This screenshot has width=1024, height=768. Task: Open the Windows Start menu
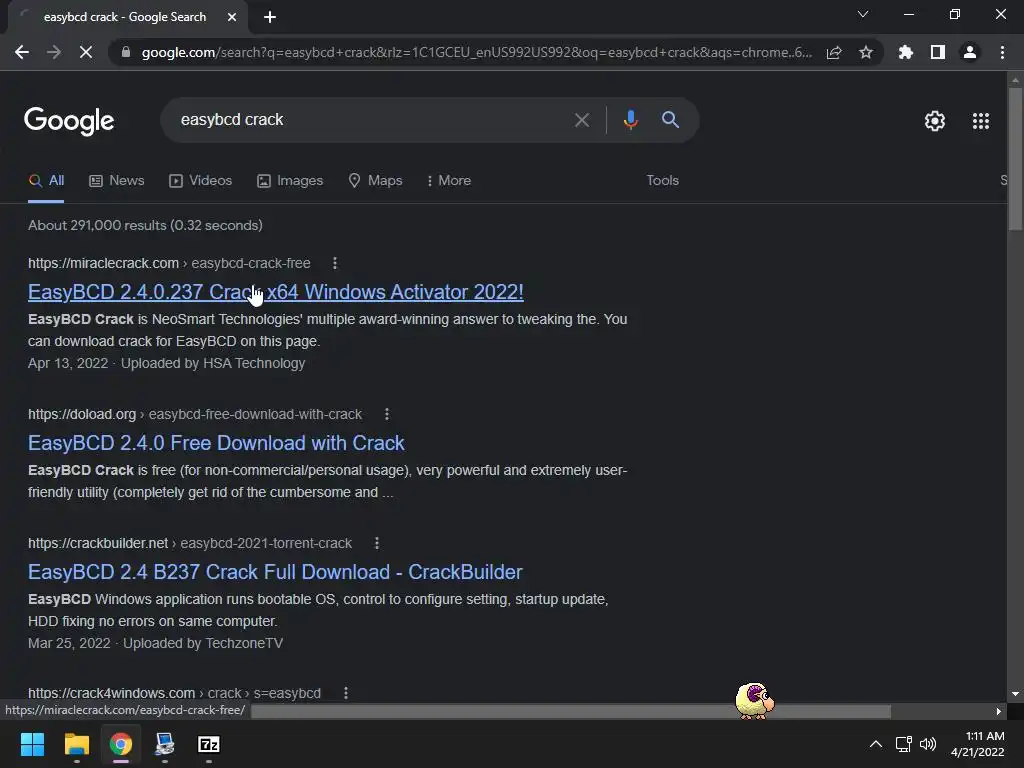coord(32,744)
